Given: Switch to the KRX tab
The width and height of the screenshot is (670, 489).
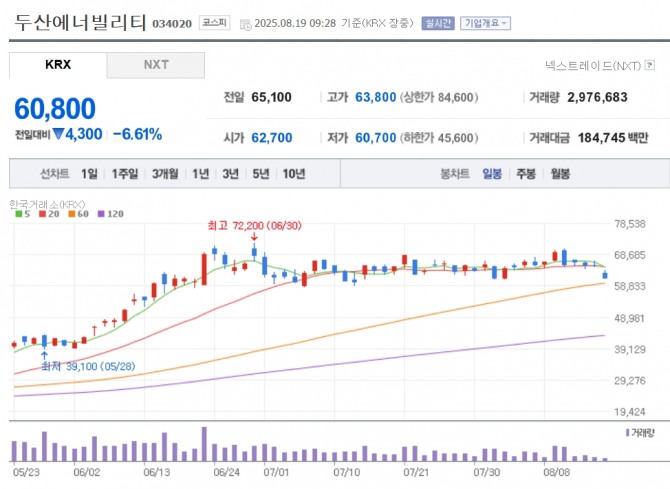Looking at the screenshot, I should pos(58,65).
